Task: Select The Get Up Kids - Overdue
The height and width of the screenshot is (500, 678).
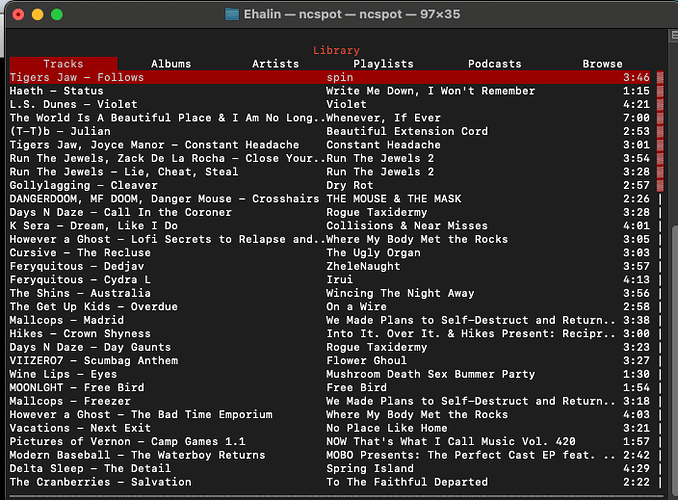Action: pos(329,307)
